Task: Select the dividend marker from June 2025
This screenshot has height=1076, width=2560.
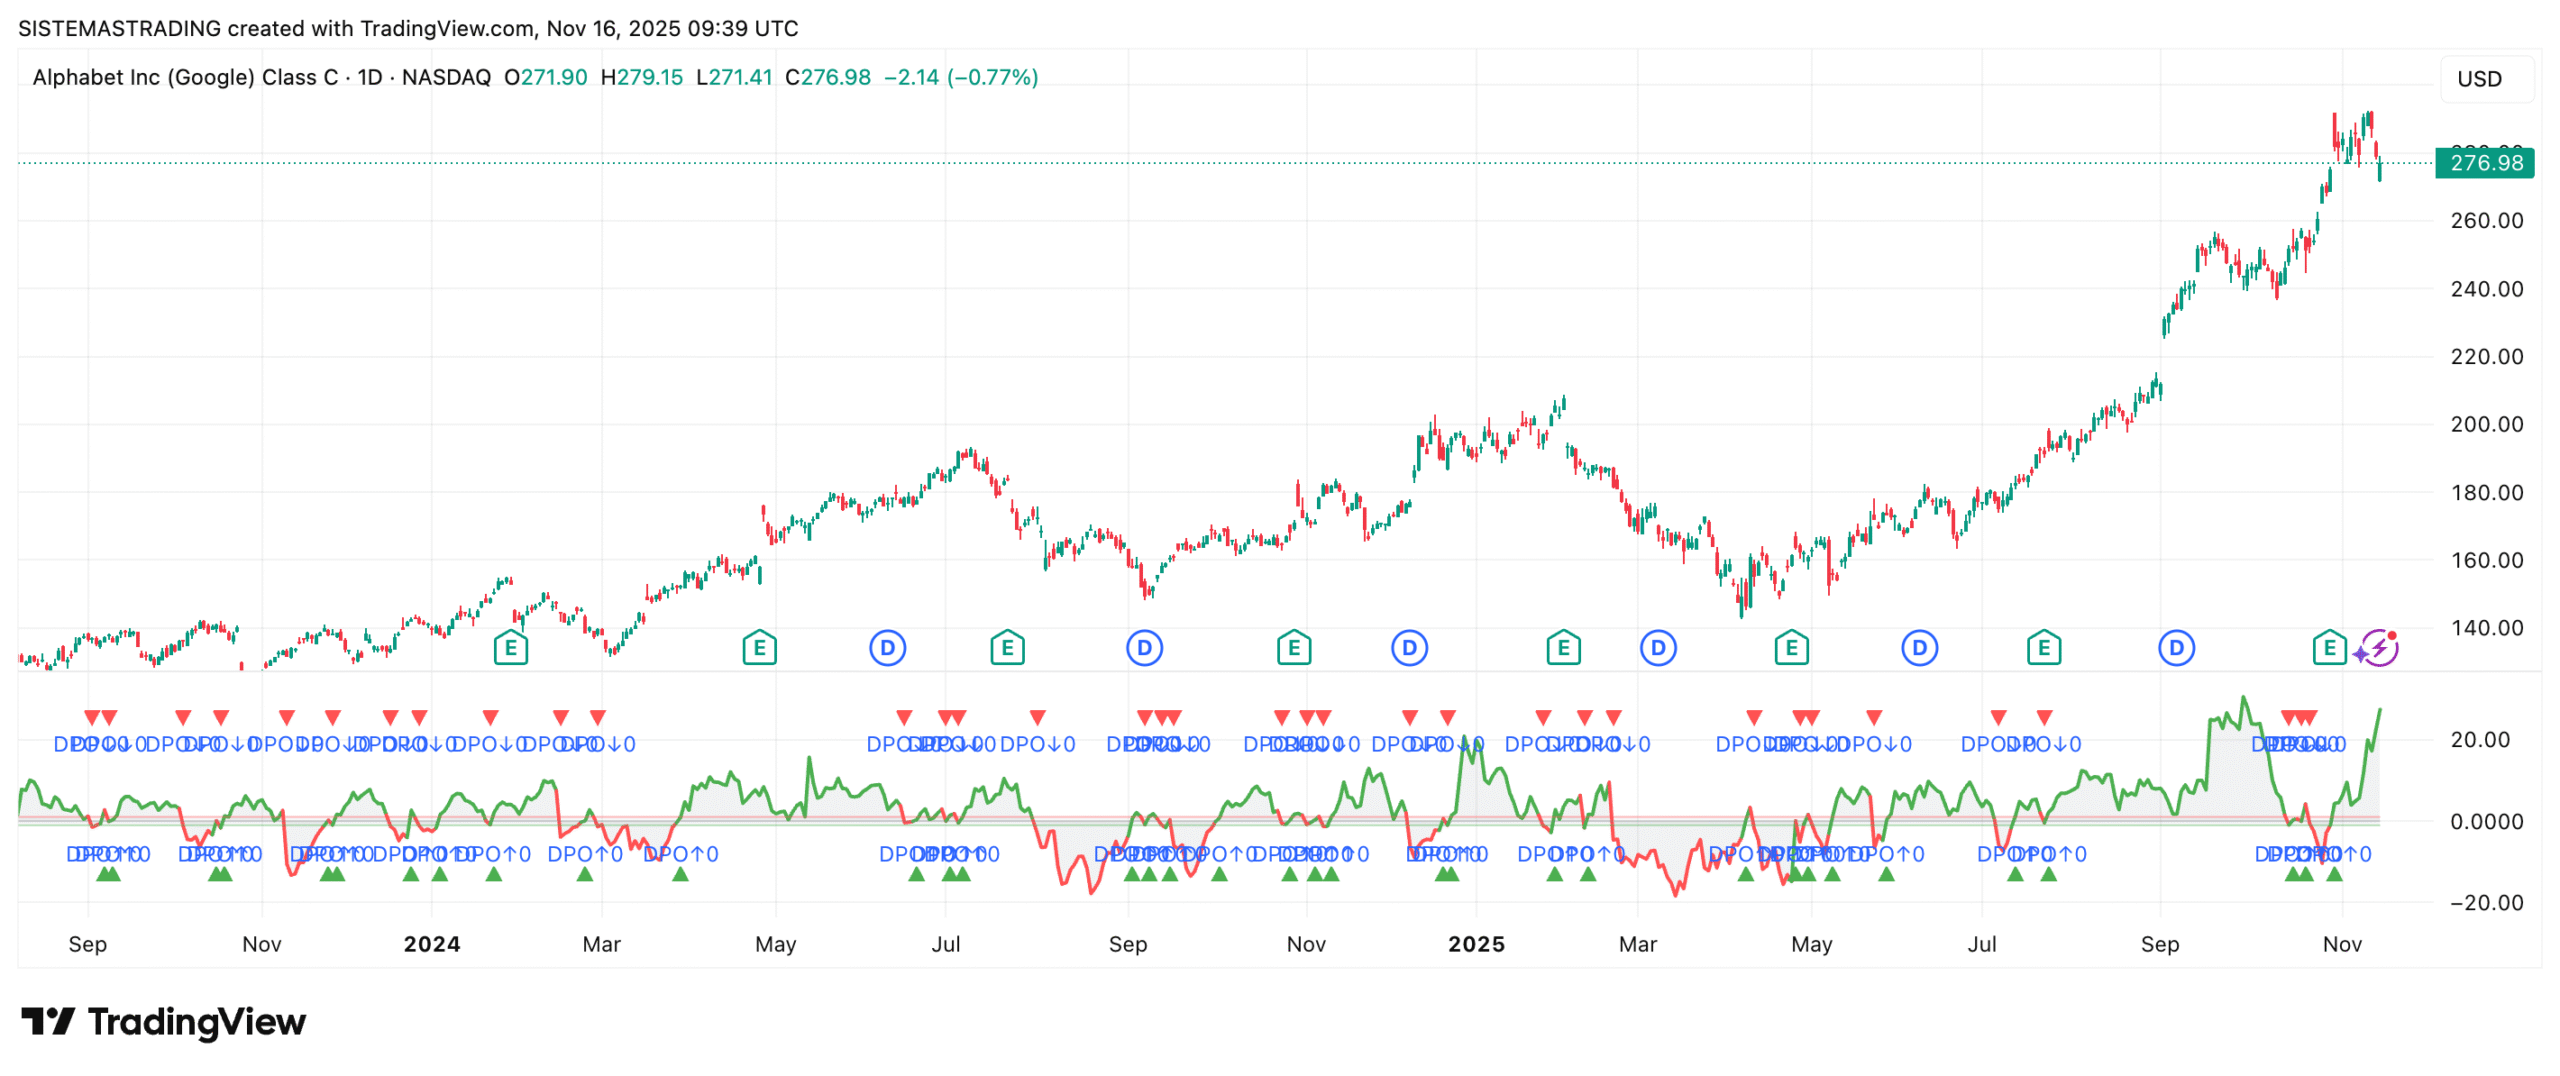Action: click(x=1919, y=648)
